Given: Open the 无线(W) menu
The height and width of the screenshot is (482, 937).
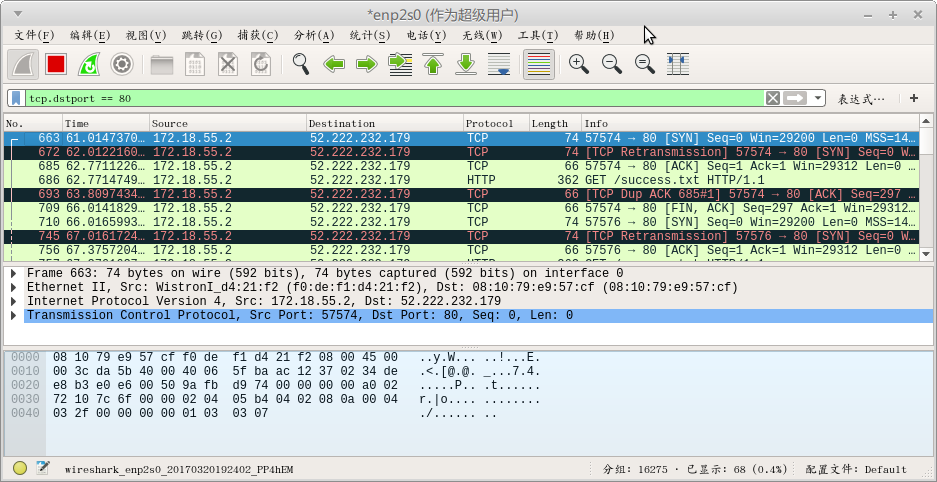Looking at the screenshot, I should (x=482, y=35).
